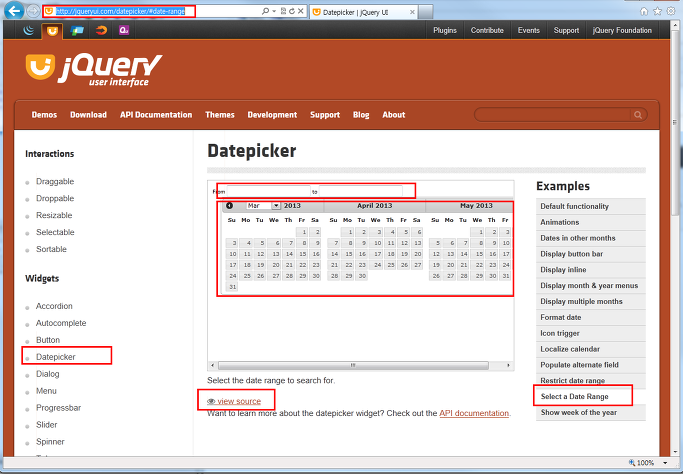Select the Show week of the year example
The width and height of the screenshot is (683, 474).
591,413
